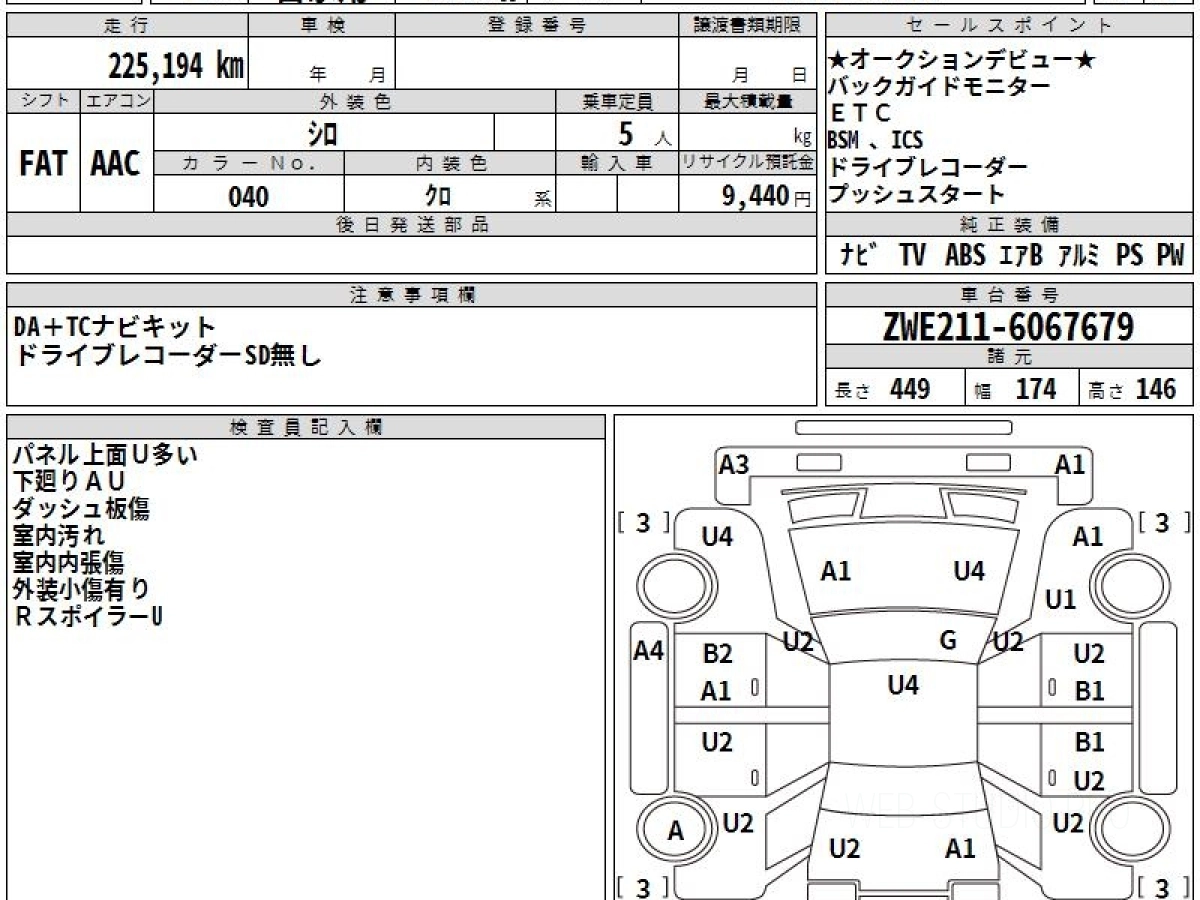Select the FAT shift type value
The height and width of the screenshot is (900, 1200).
click(x=43, y=165)
